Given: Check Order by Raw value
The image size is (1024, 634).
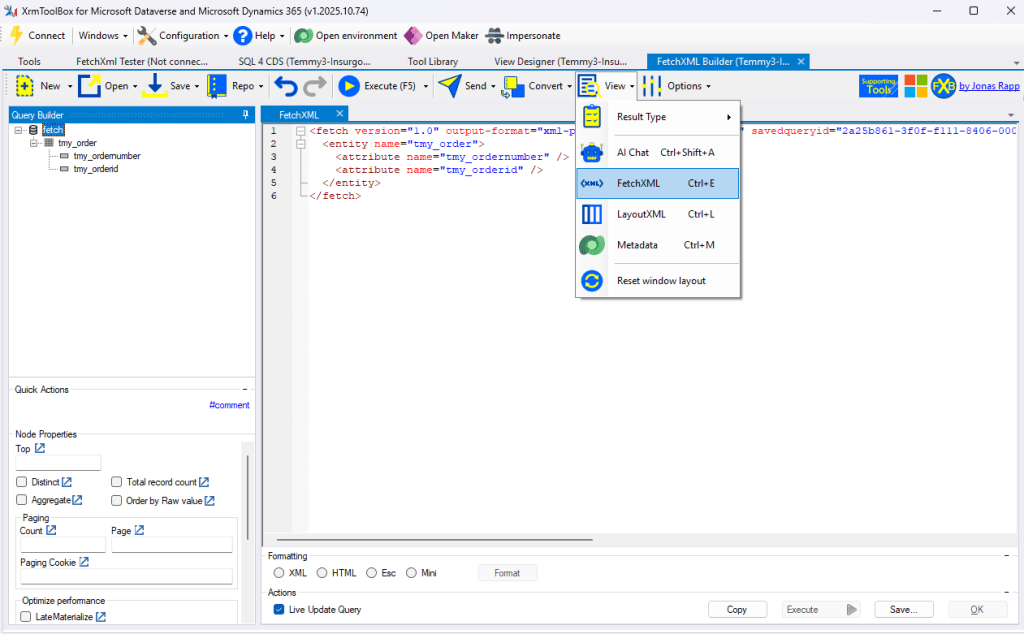Looking at the screenshot, I should point(116,500).
